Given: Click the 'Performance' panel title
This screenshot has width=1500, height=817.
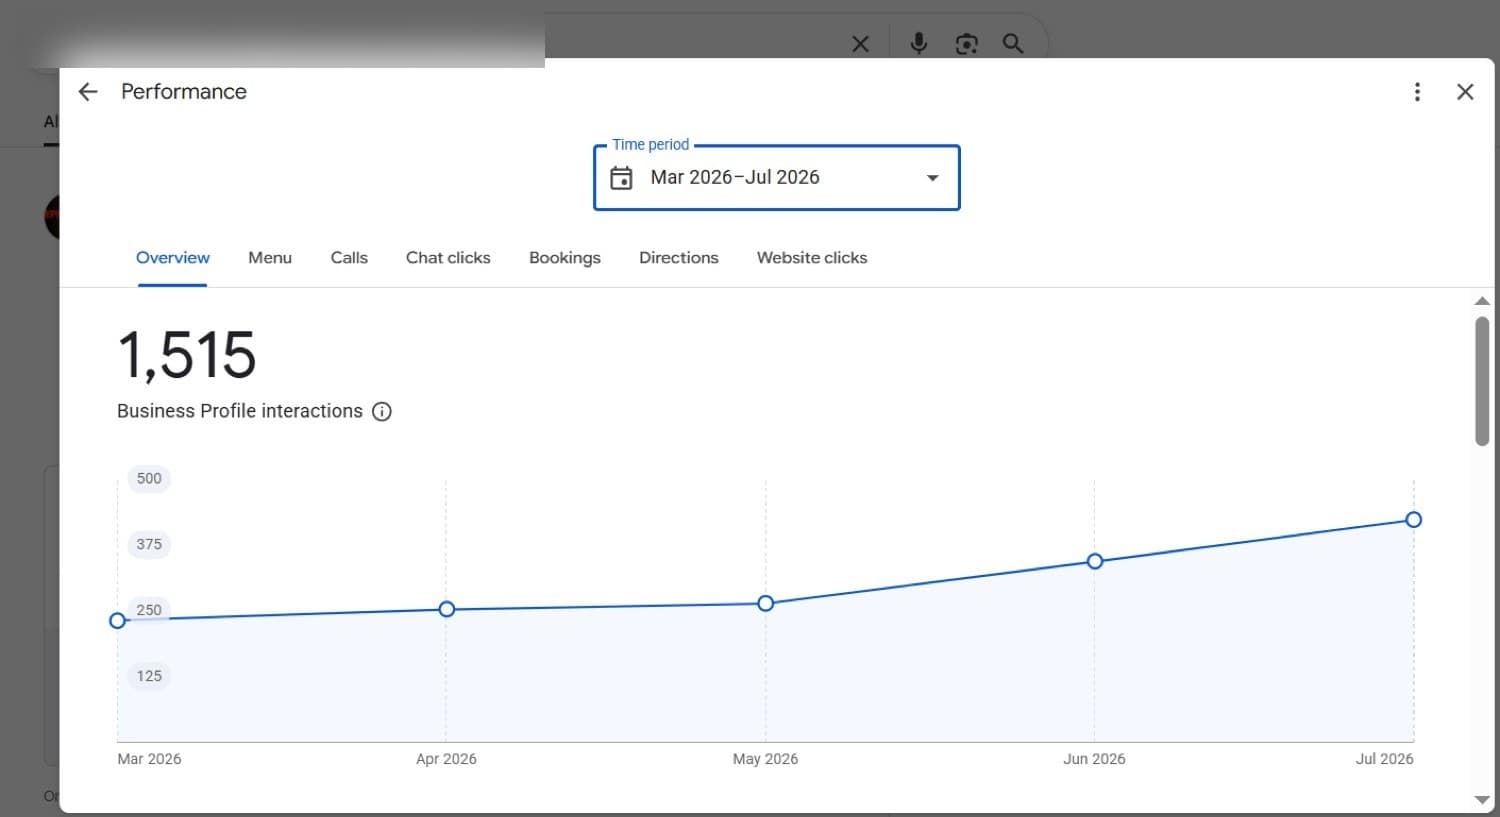Looking at the screenshot, I should click(x=184, y=92).
